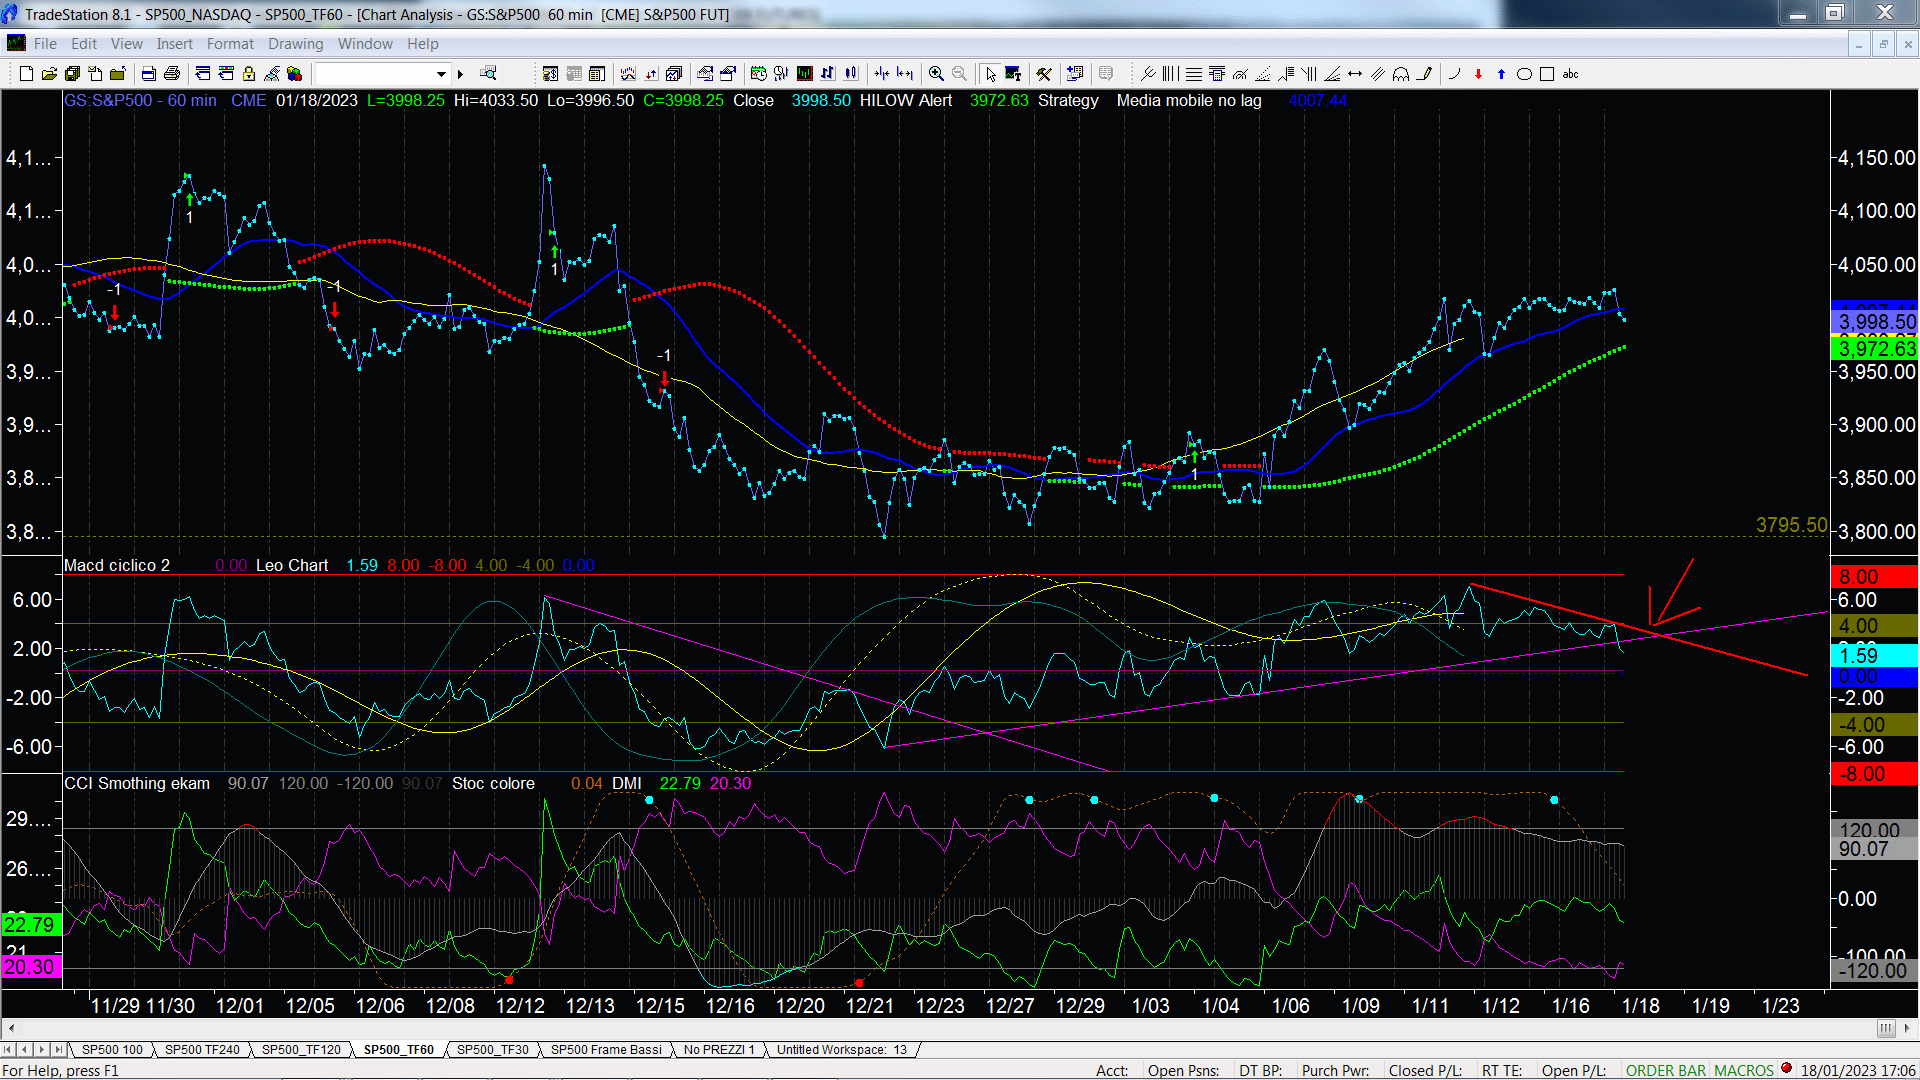Screen dimensions: 1920x1080
Task: Click the Media mobile no lag label
Action: point(1189,101)
